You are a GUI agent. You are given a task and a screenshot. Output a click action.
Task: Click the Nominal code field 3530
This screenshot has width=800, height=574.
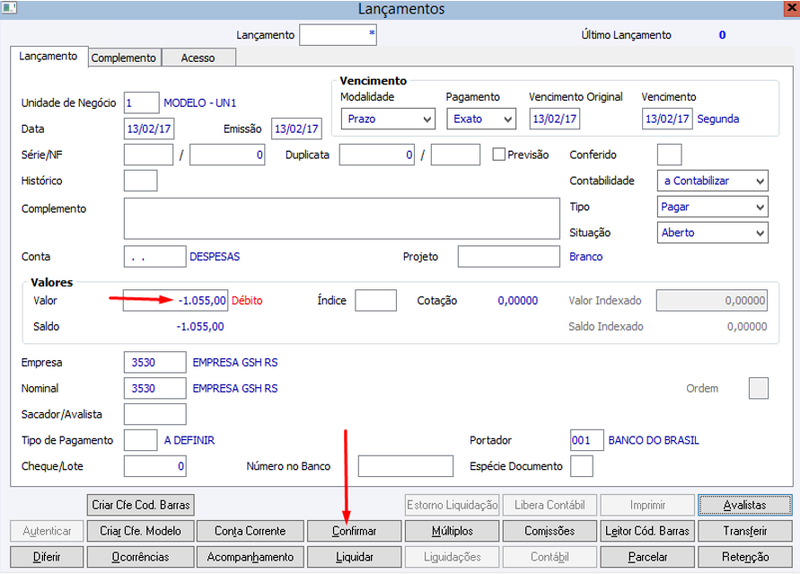pos(155,388)
